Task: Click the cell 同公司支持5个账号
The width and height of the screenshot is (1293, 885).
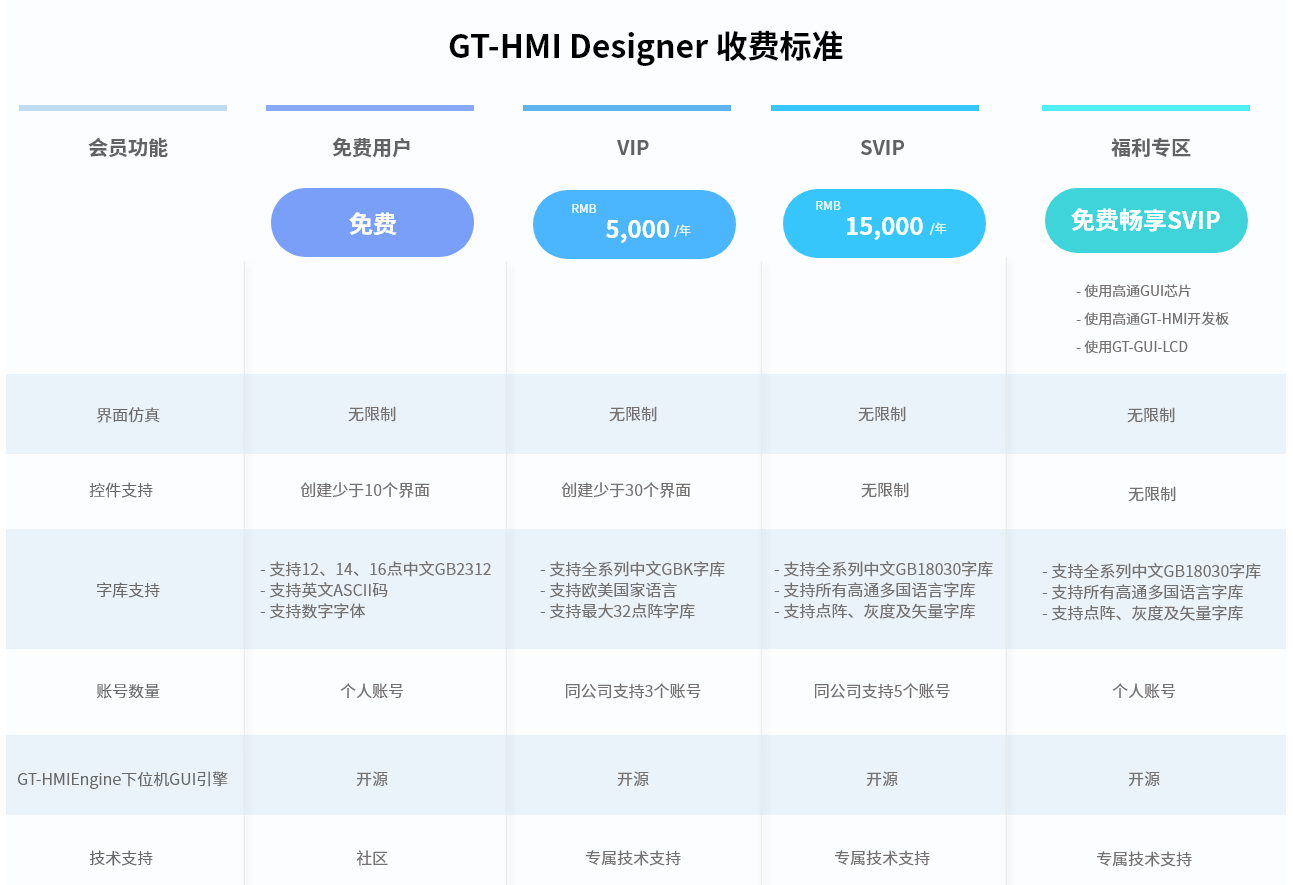Action: tap(882, 691)
